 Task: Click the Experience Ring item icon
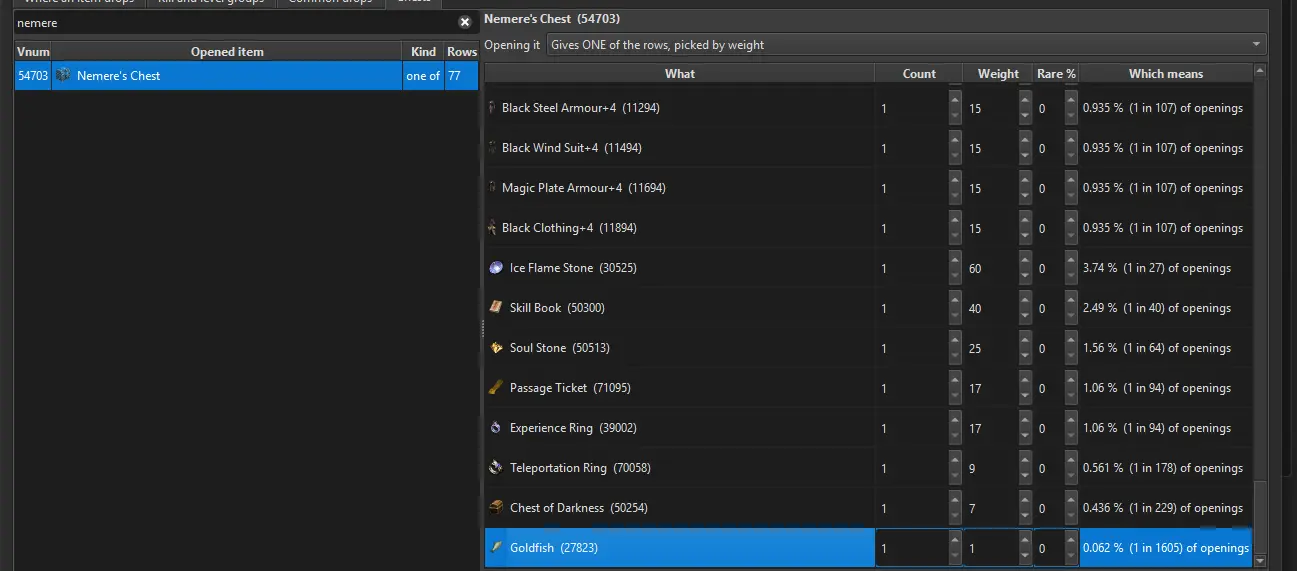(x=496, y=427)
